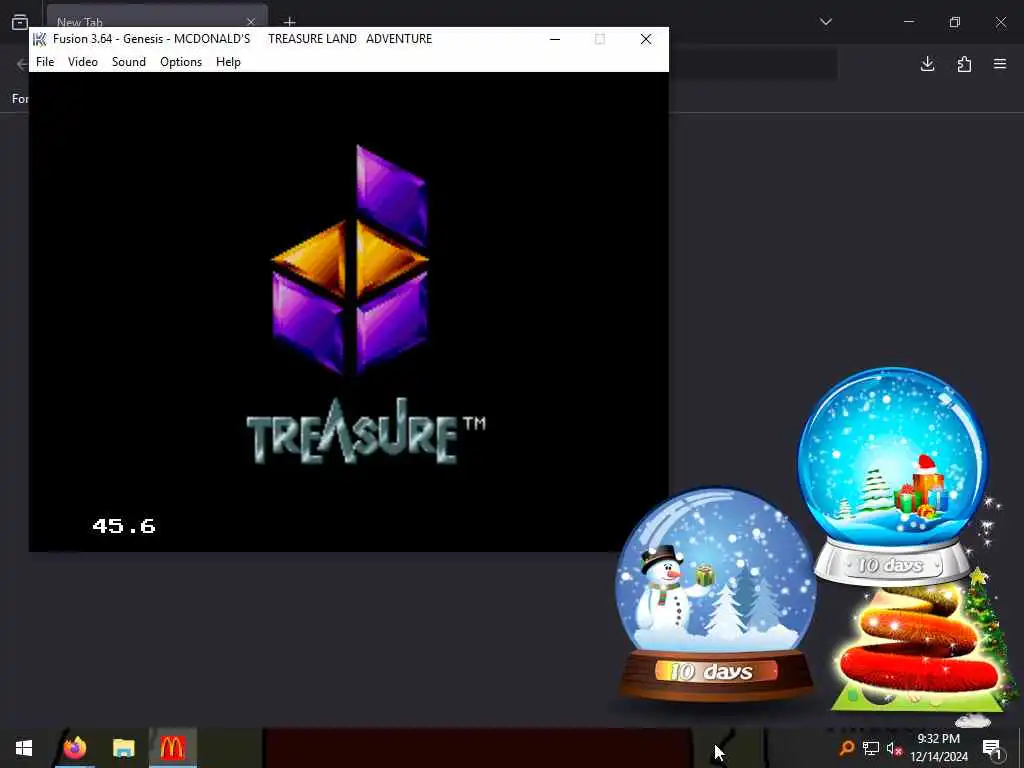The height and width of the screenshot is (768, 1024).
Task: Open File Explorer from the taskbar
Action: click(x=123, y=748)
